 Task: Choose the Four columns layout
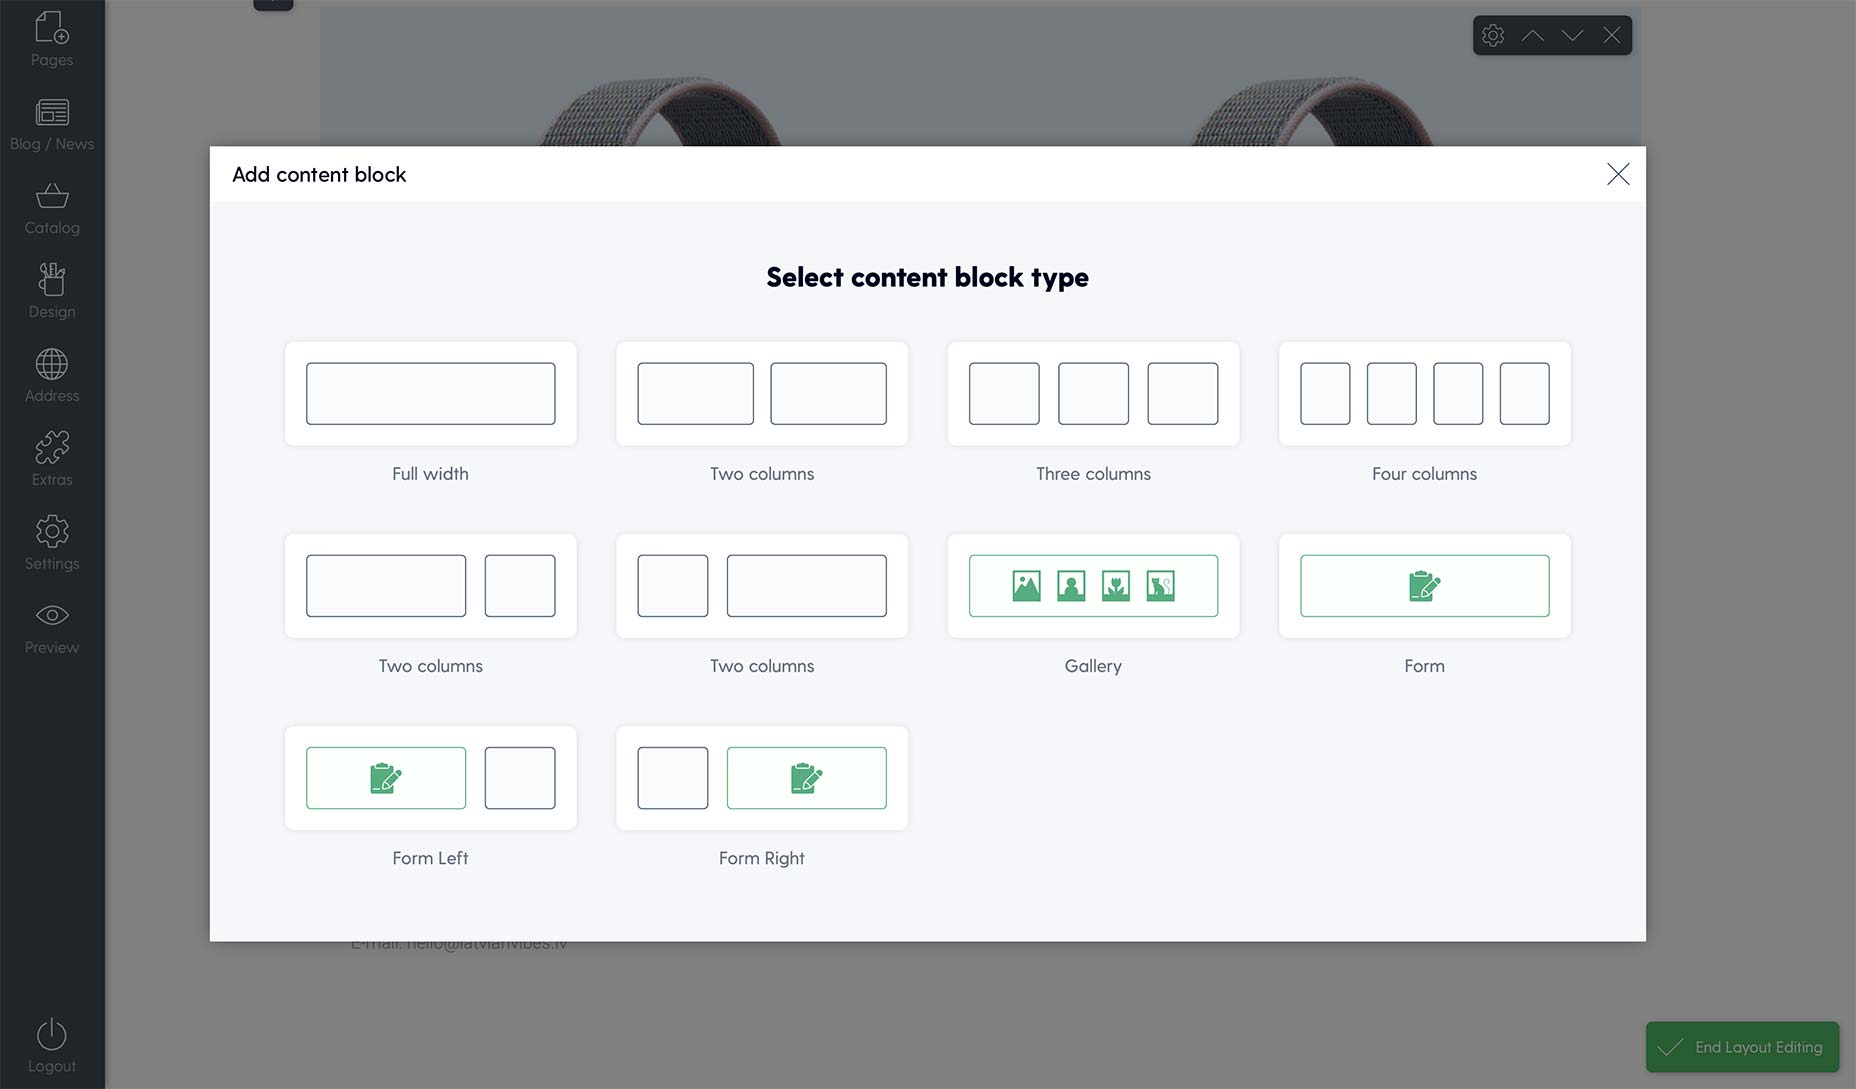coord(1425,394)
